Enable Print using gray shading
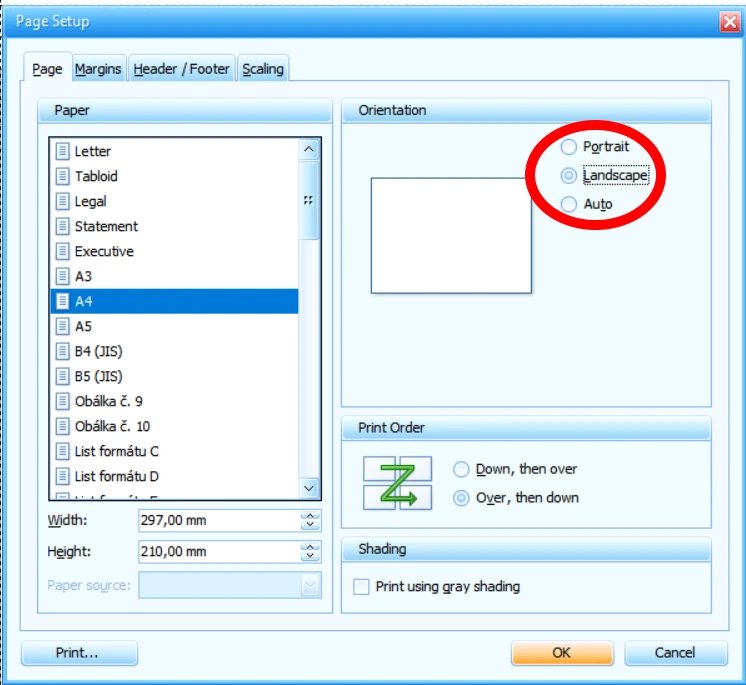The height and width of the screenshot is (685, 746). [362, 587]
